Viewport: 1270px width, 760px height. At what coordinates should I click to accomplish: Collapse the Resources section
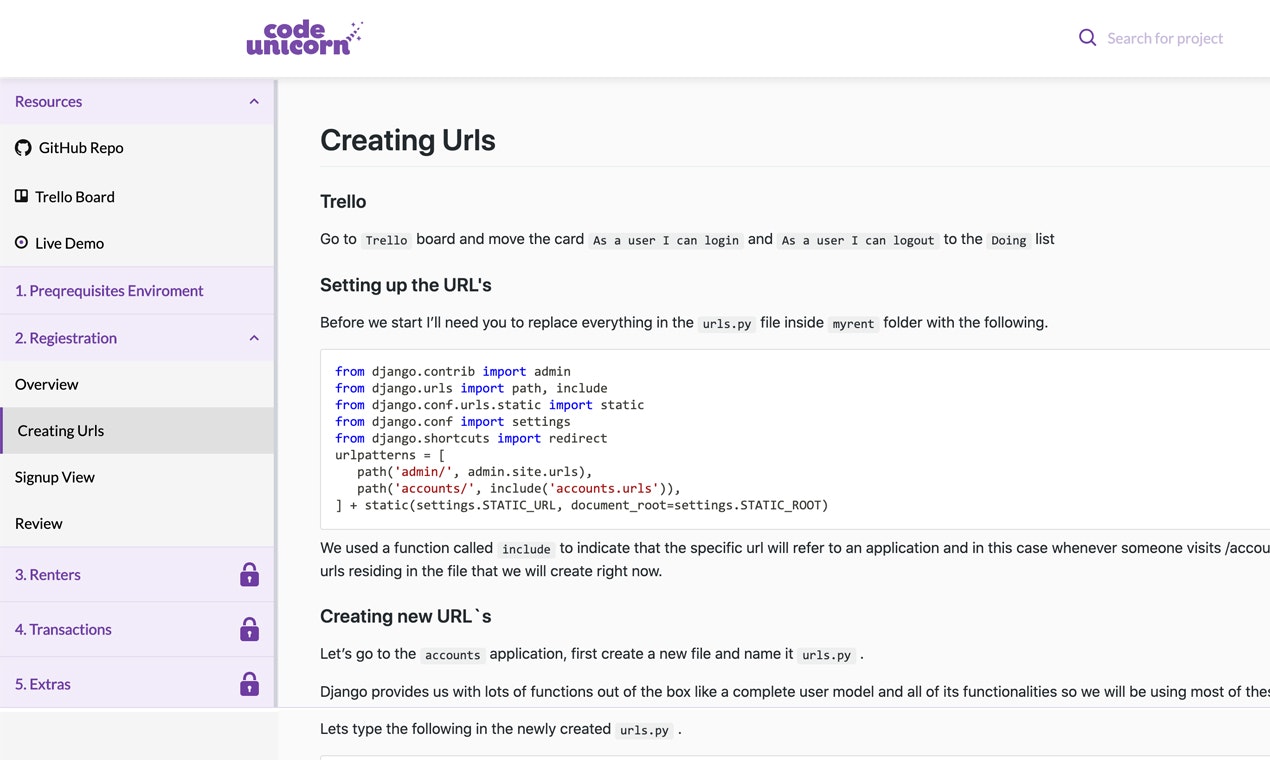coord(254,101)
